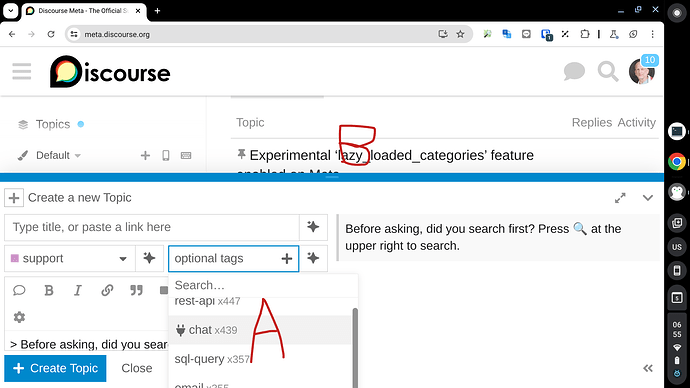The height and width of the screenshot is (388, 690).
Task: Click the AI sparkle button beside title field
Action: coord(313,227)
